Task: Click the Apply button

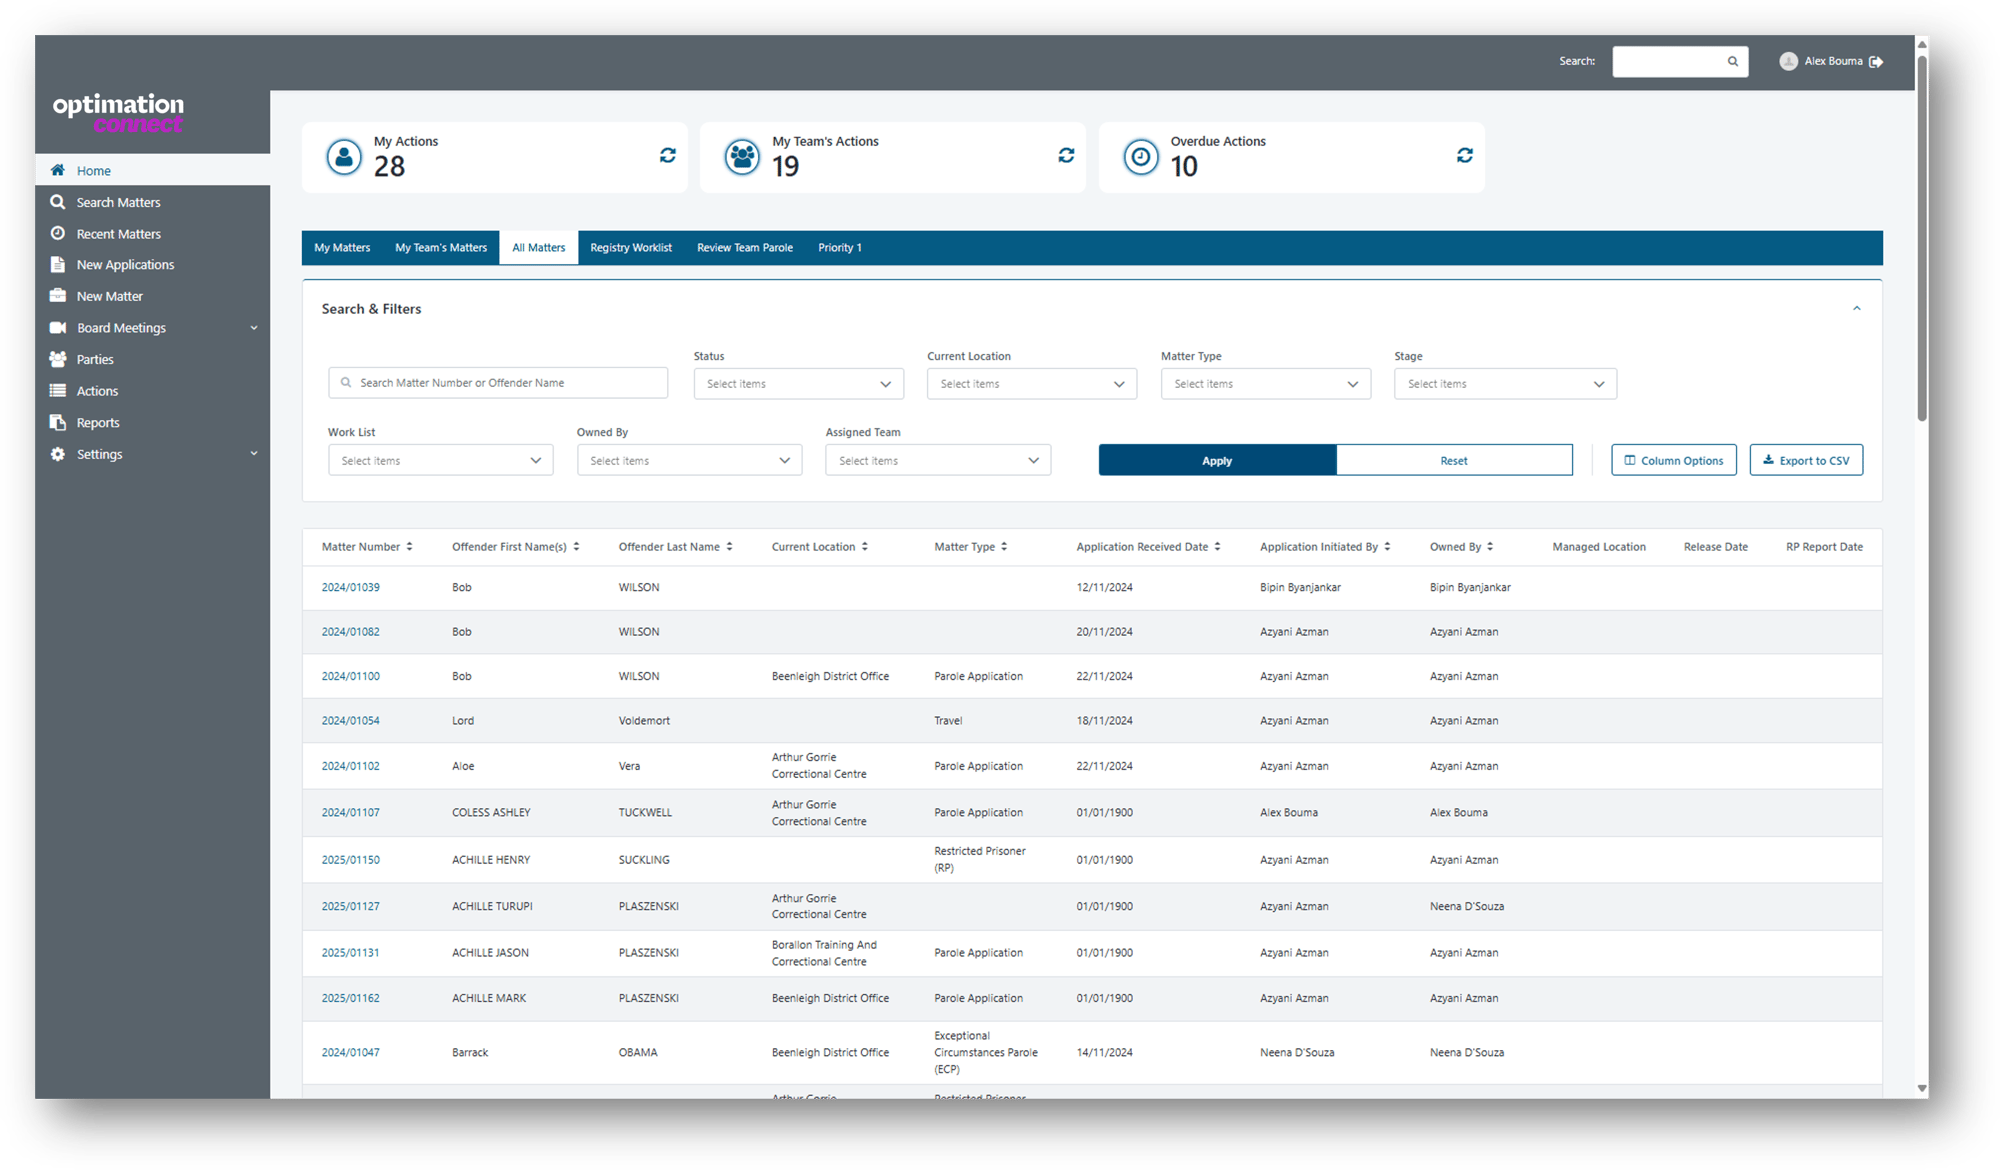Action: 1216,460
